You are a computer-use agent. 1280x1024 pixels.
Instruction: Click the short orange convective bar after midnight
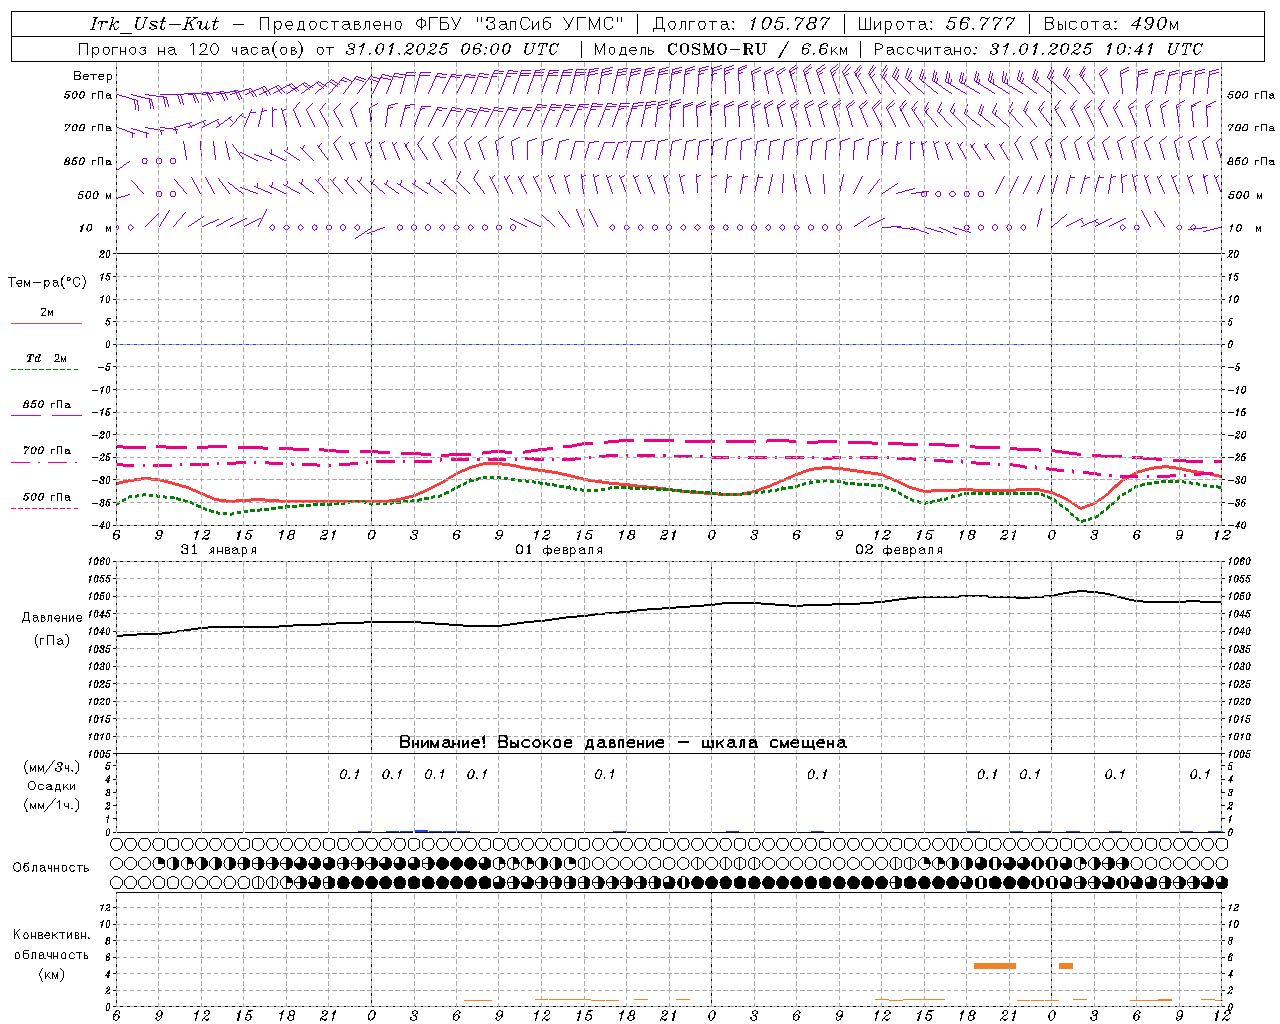[x=1066, y=966]
